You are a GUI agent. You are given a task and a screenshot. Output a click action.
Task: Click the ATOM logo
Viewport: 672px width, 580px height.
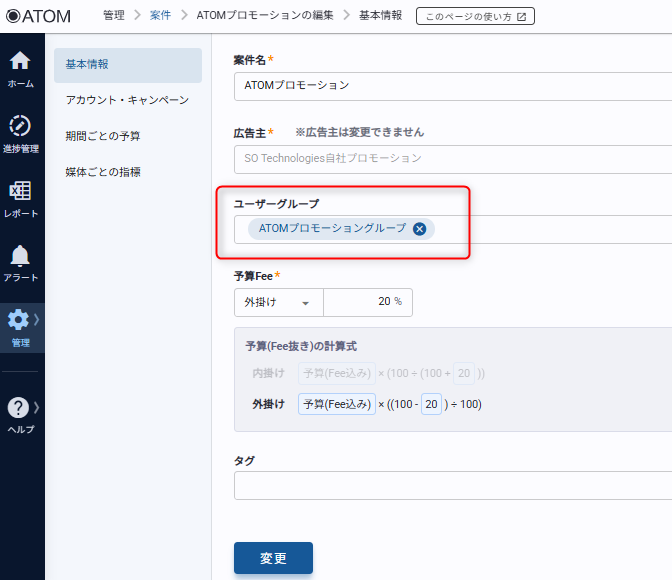(38, 16)
